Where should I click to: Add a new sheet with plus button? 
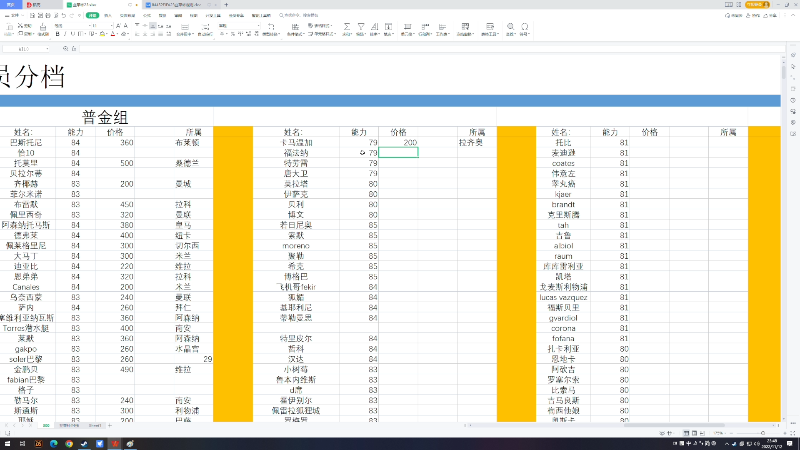point(110,425)
